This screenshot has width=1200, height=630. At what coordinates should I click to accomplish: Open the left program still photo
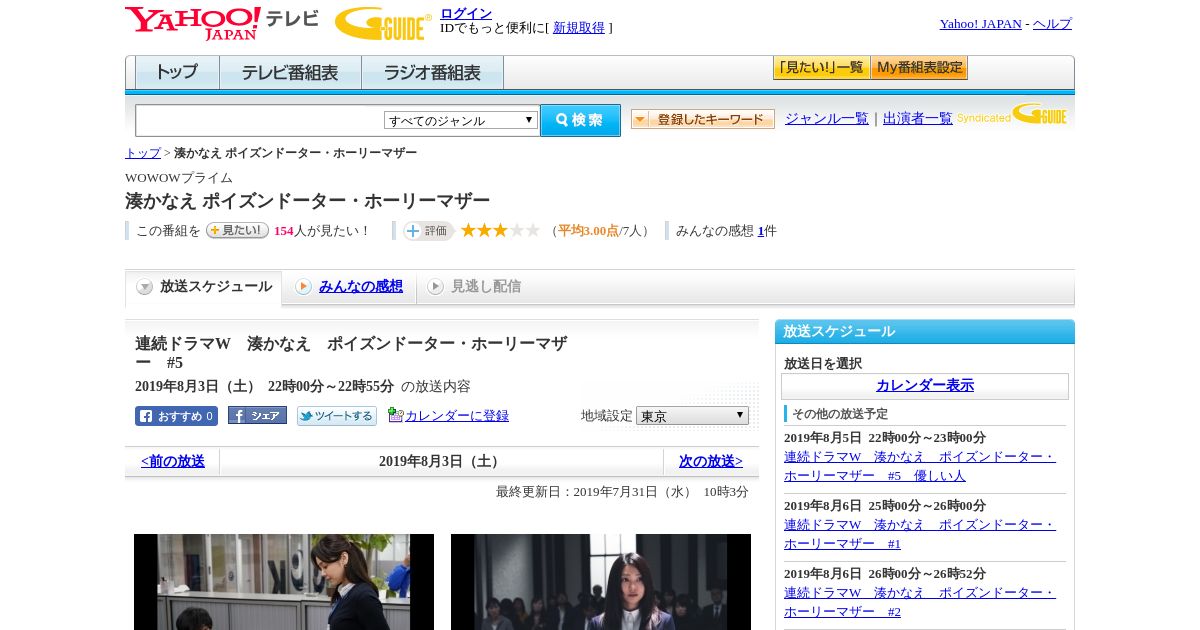click(284, 582)
